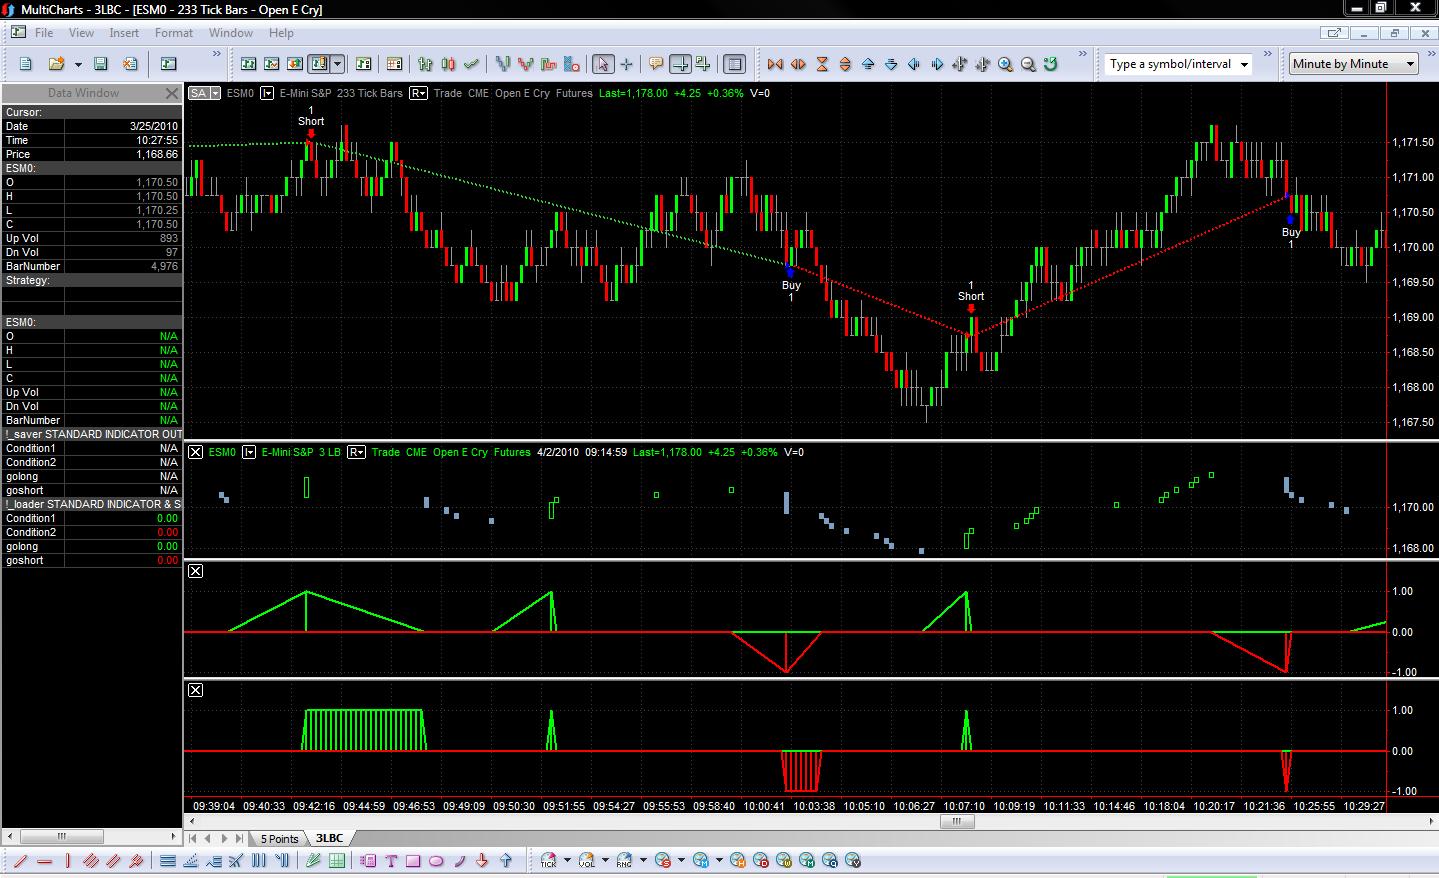Shift chart left using blue left arrow
1439x878 pixels.
point(914,64)
